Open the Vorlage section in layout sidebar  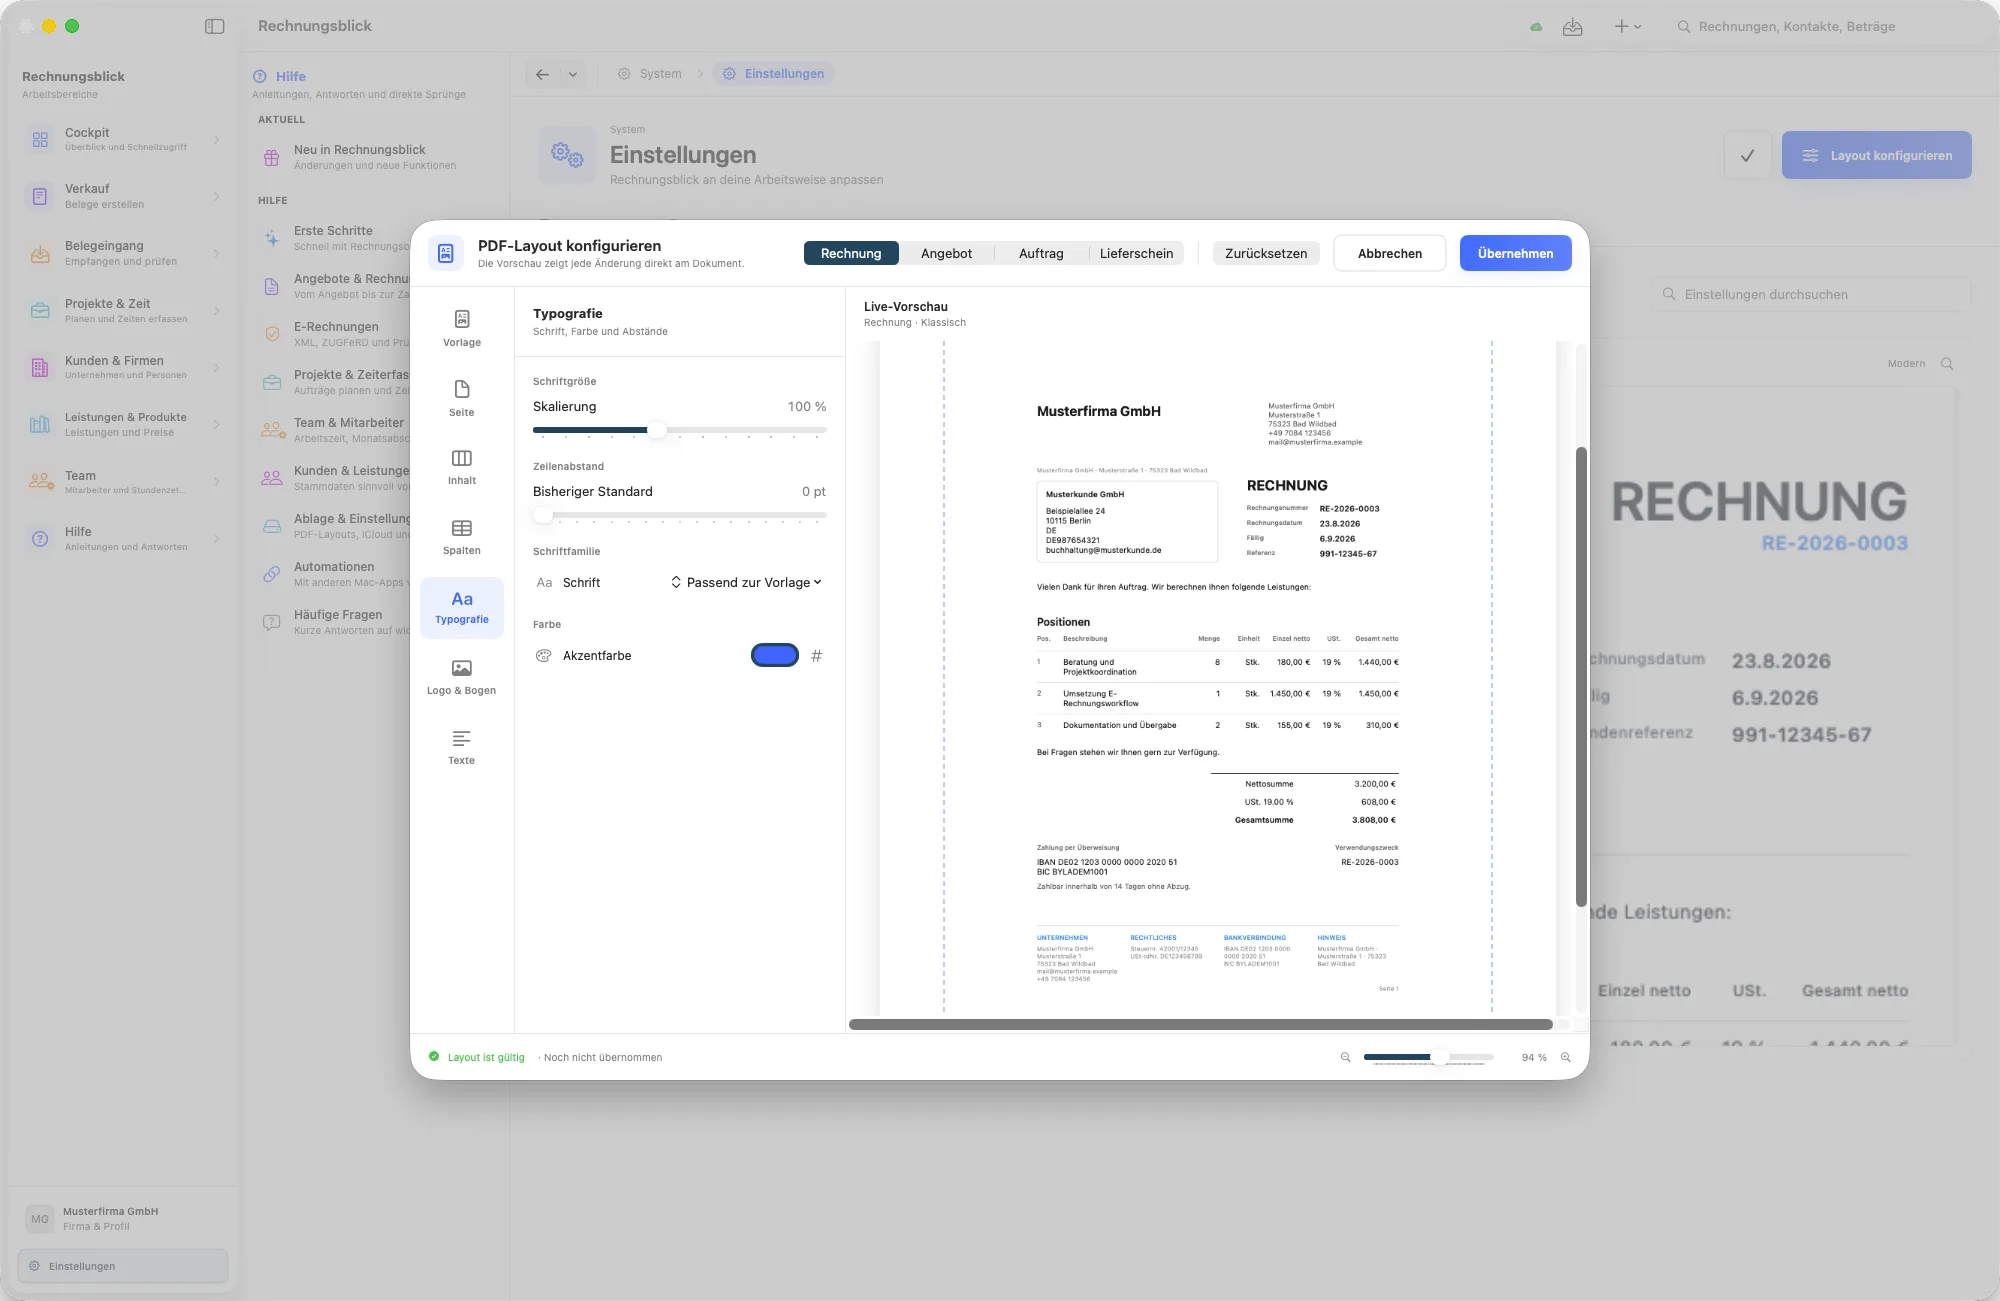coord(462,328)
